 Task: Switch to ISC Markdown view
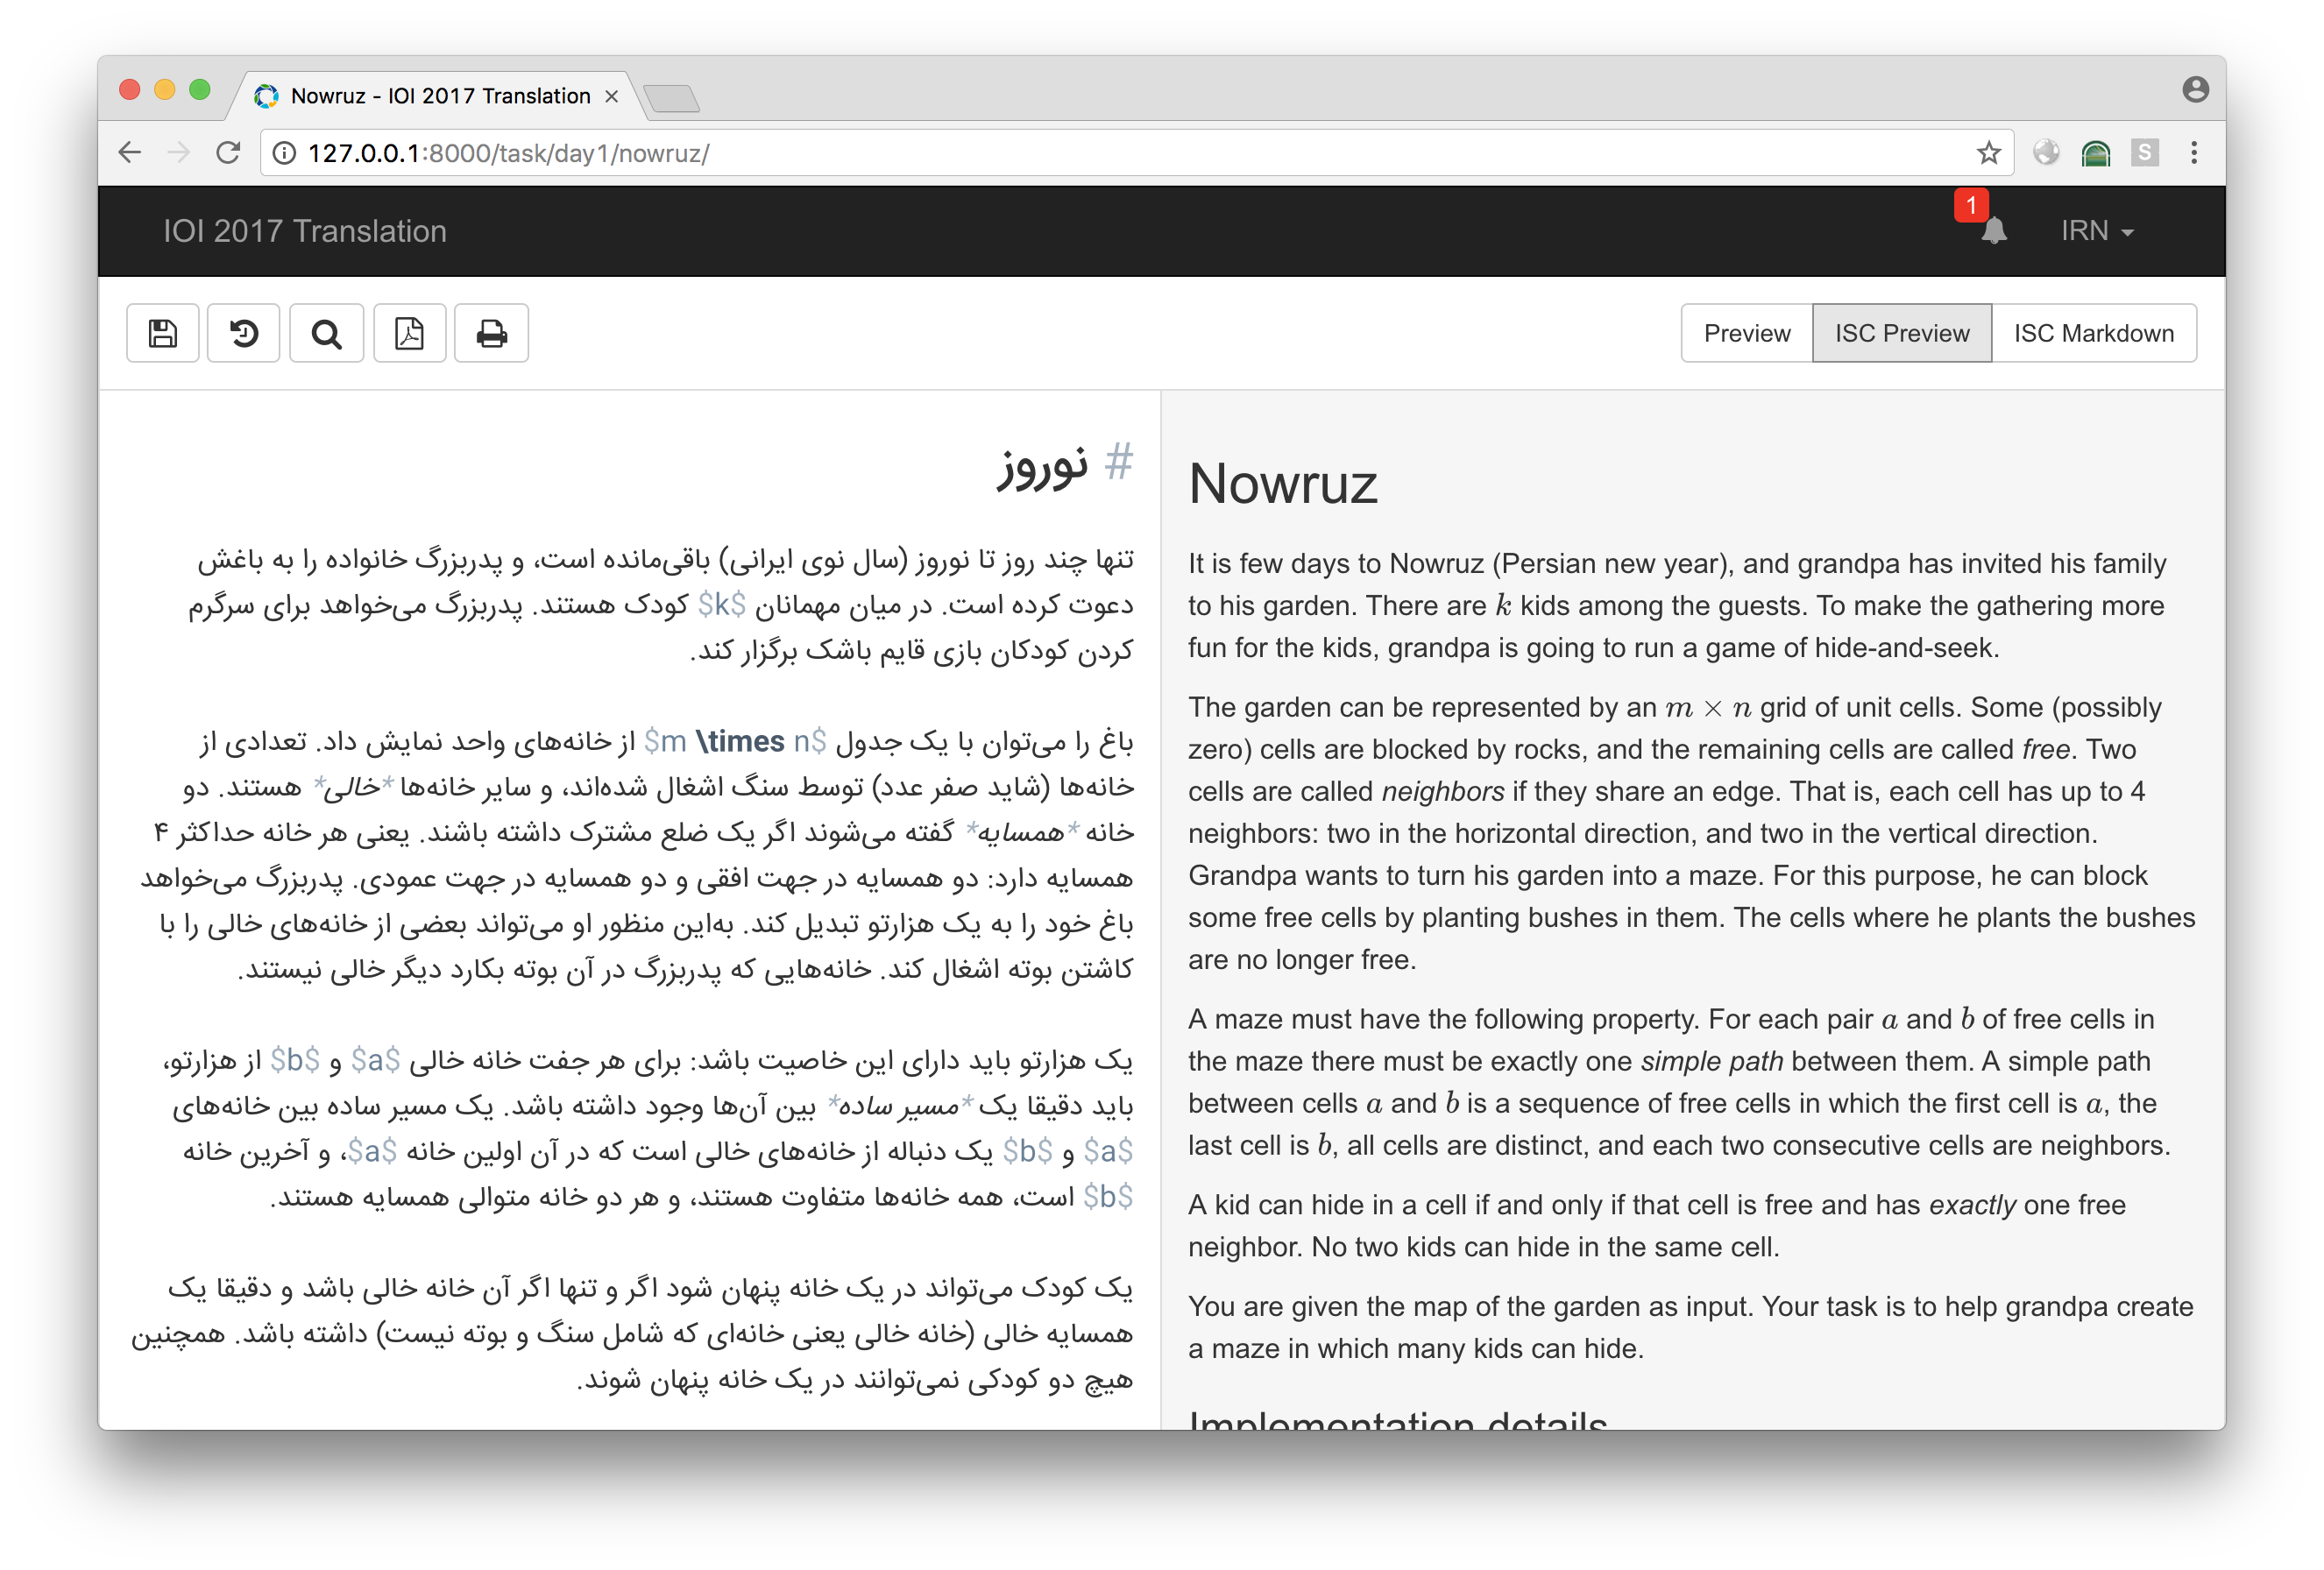[x=2093, y=333]
